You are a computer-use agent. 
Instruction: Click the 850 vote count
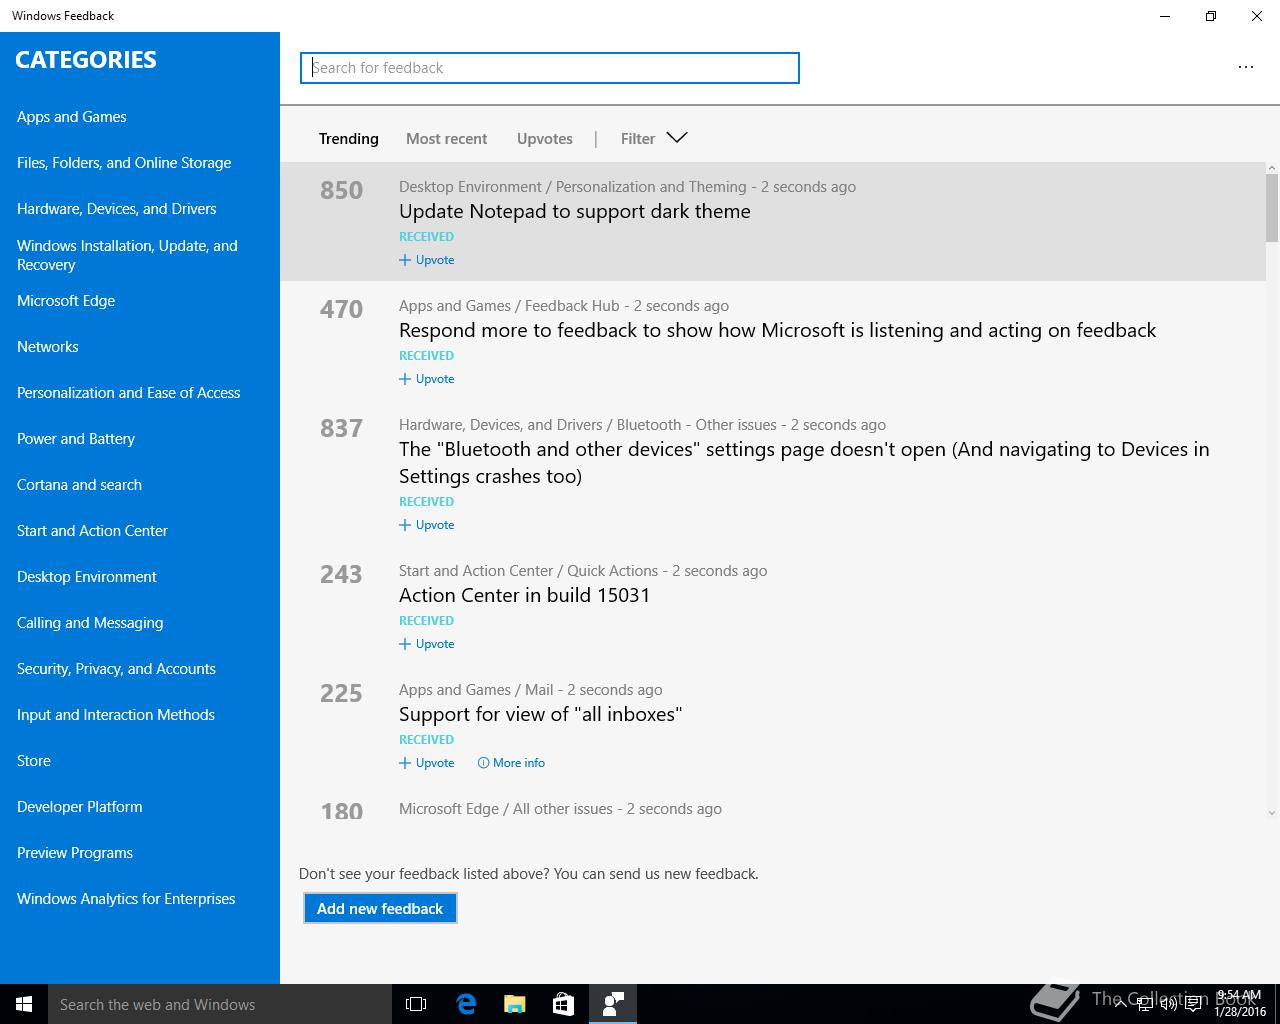341,190
